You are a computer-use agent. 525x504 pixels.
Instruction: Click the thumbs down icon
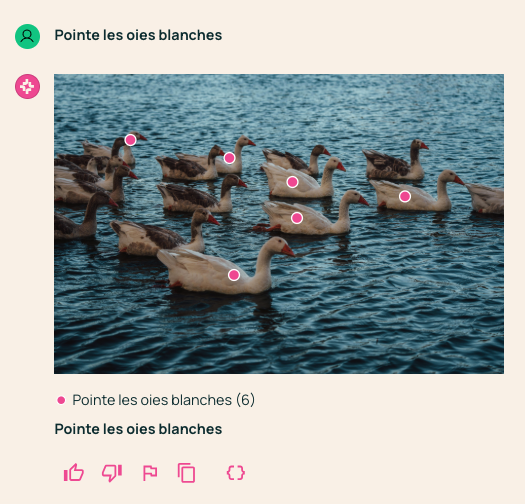click(112, 473)
